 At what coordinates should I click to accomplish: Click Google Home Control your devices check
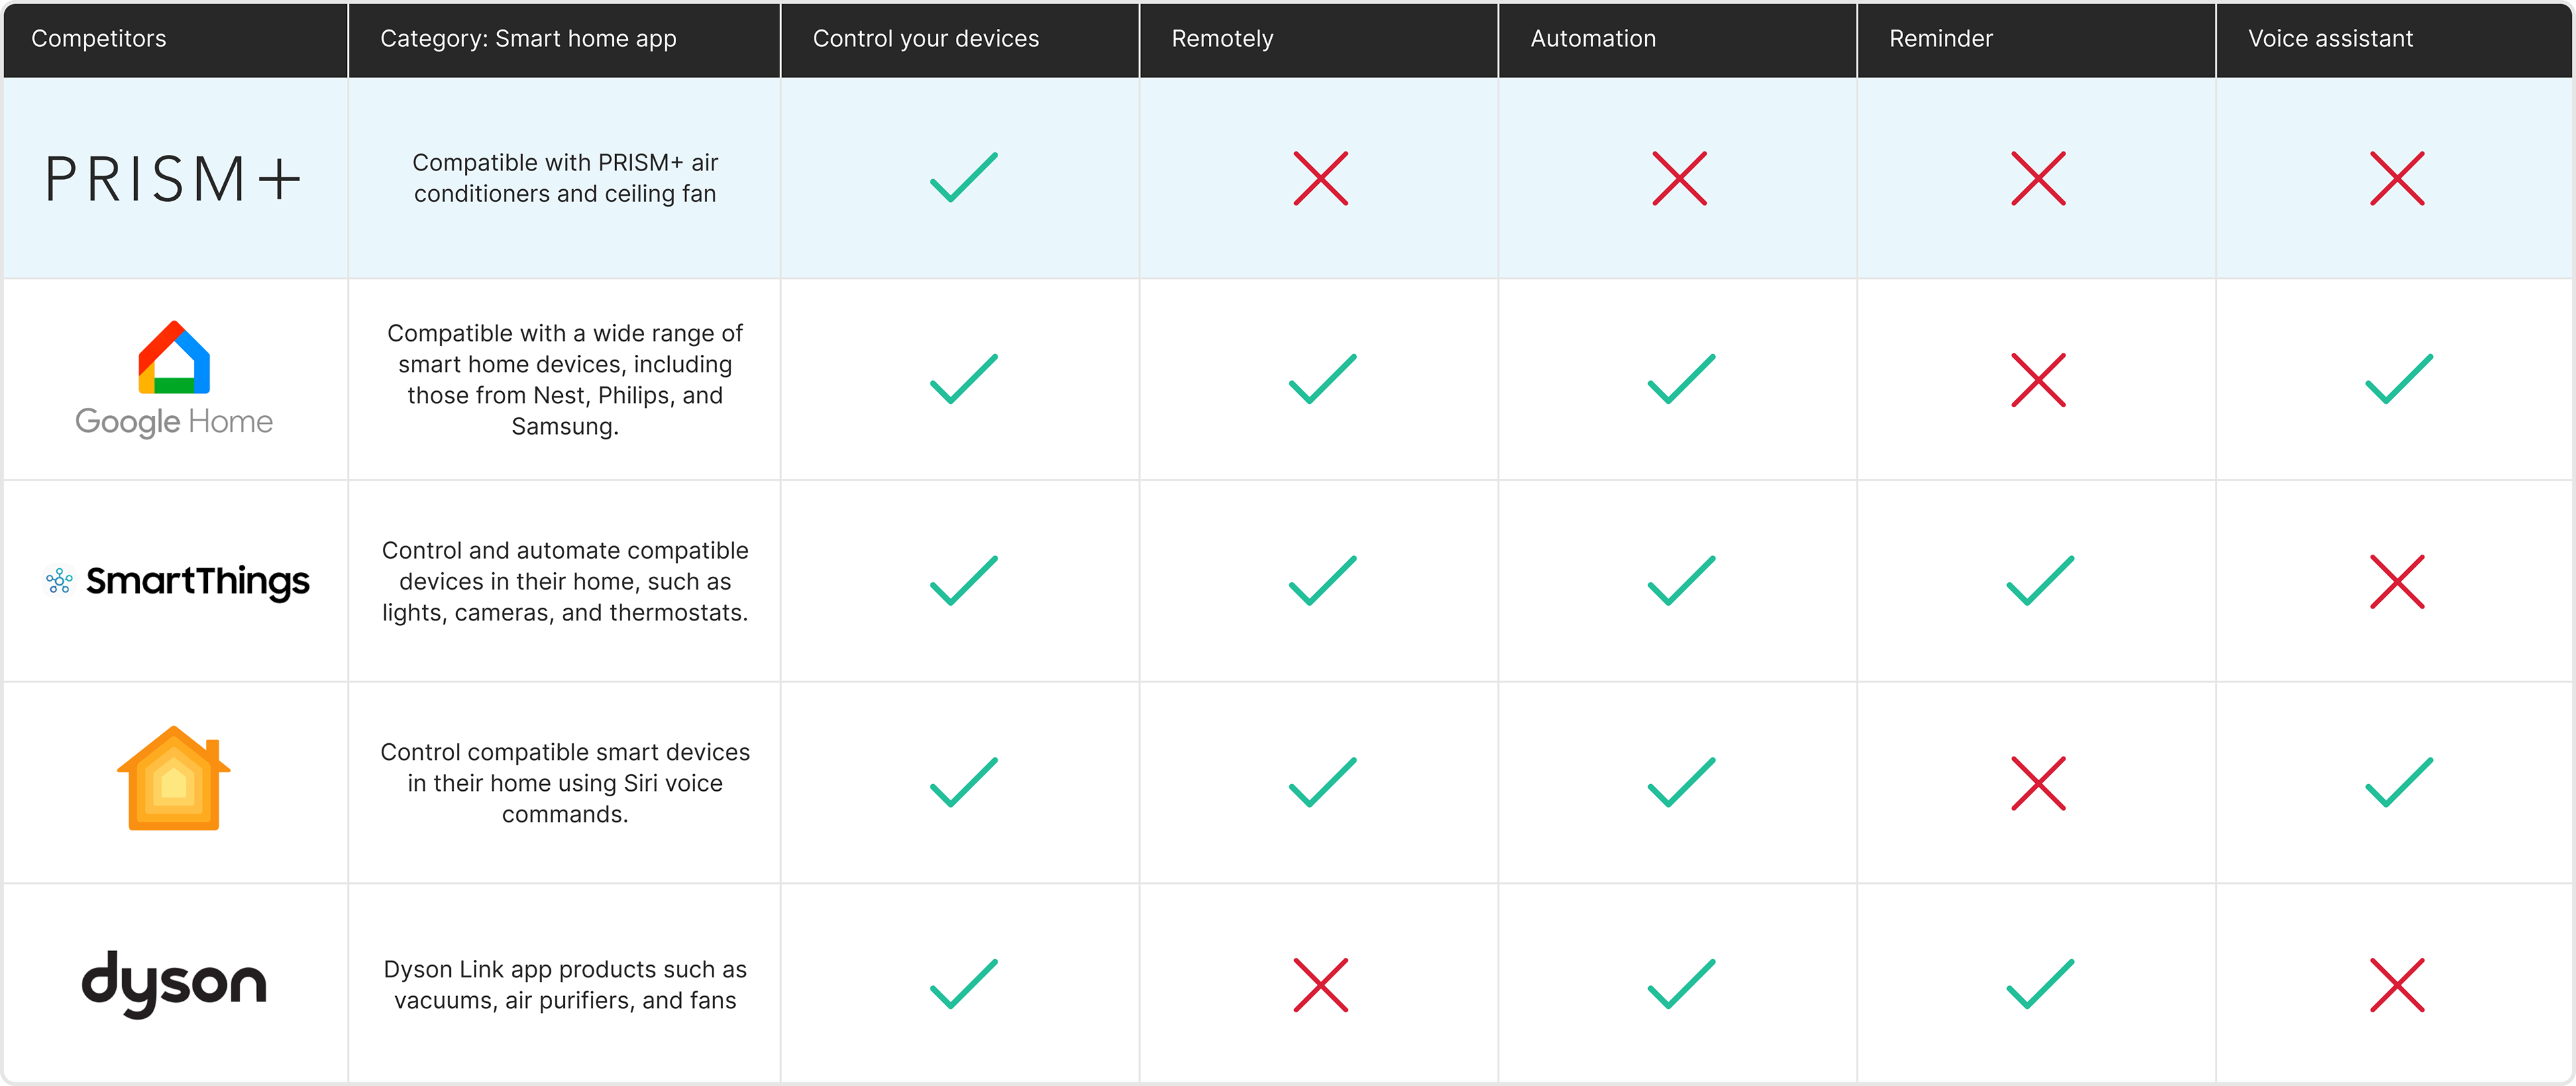(964, 379)
